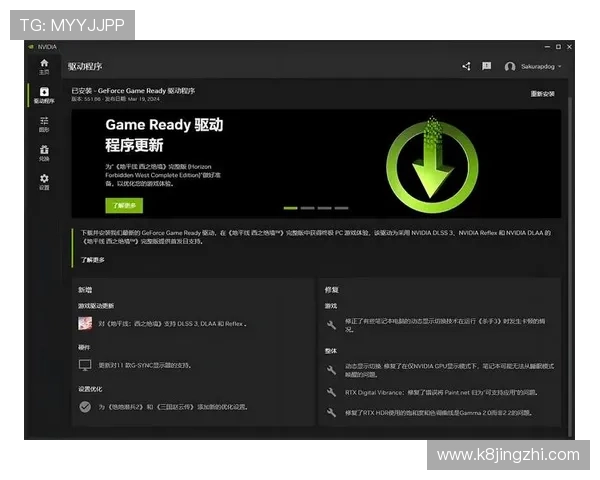Minimize the NVIDIA app window

pyautogui.click(x=547, y=47)
